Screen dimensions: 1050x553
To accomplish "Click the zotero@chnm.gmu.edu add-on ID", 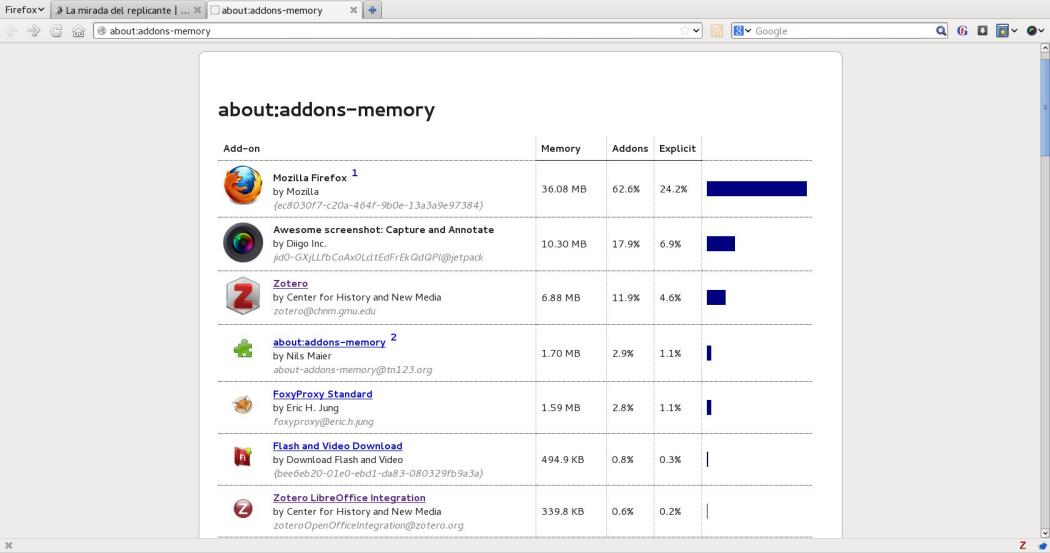I will point(324,311).
